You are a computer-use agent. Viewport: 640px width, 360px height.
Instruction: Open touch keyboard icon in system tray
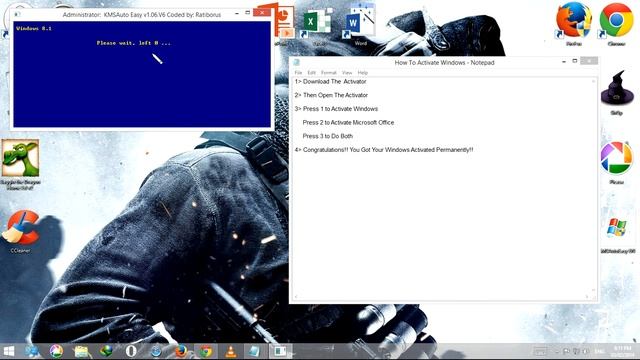pos(540,351)
